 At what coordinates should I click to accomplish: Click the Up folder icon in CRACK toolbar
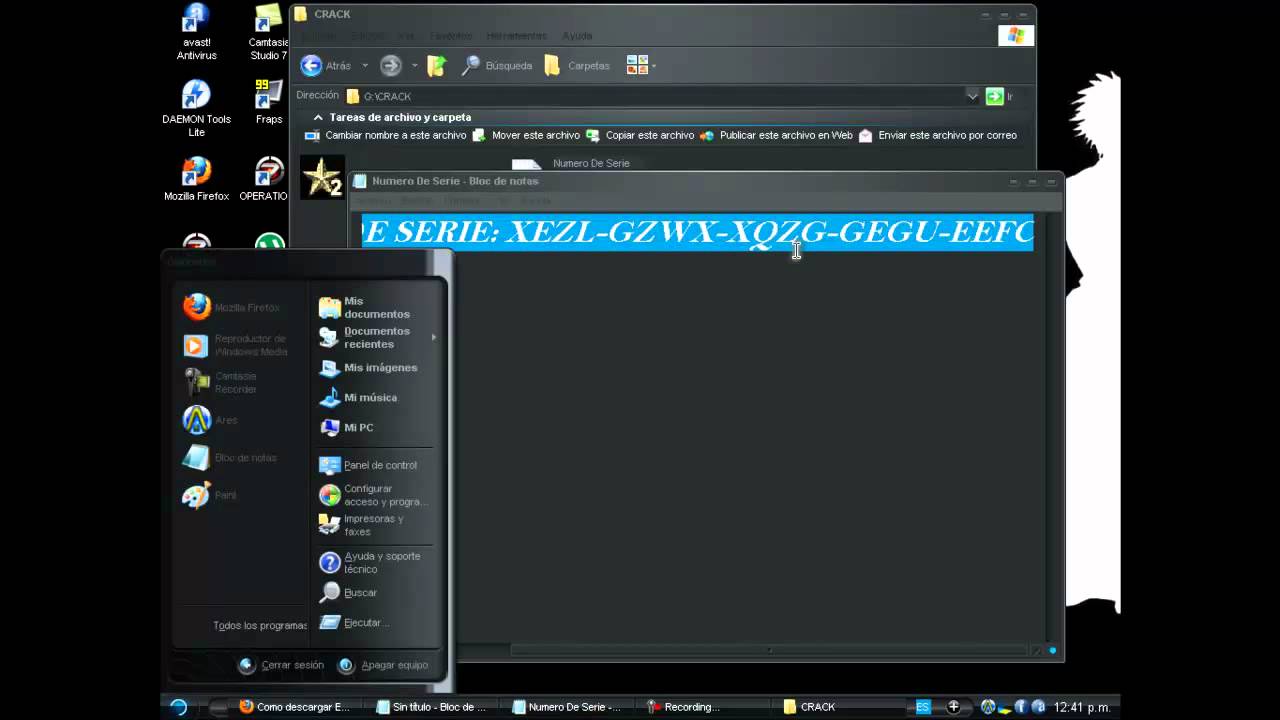pyautogui.click(x=437, y=65)
